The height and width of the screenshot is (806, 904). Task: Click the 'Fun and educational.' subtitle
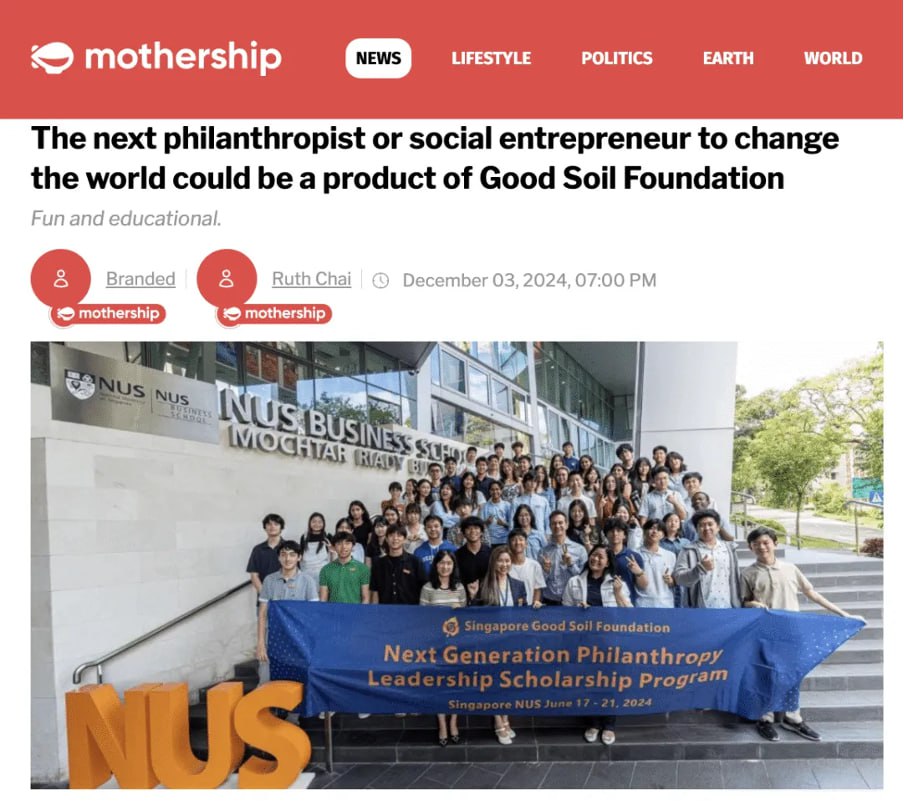(x=126, y=219)
